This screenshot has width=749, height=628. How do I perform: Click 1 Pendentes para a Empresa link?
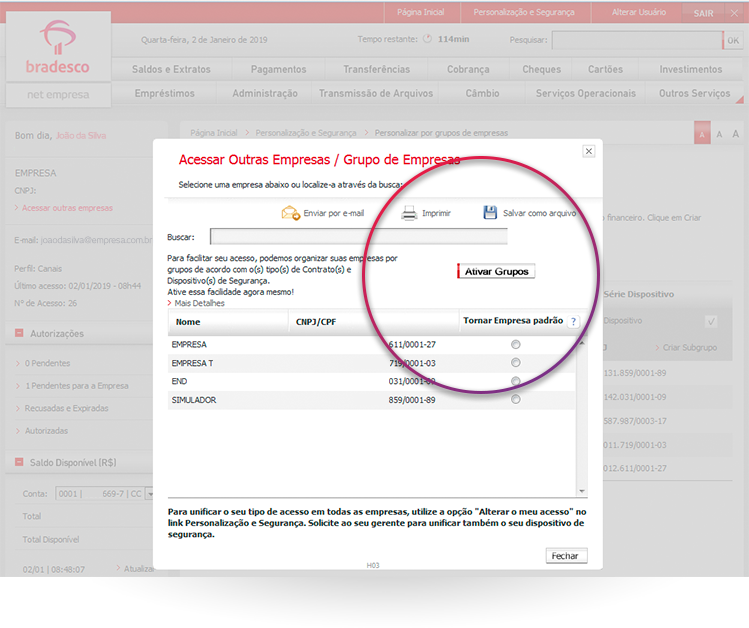click(x=77, y=385)
